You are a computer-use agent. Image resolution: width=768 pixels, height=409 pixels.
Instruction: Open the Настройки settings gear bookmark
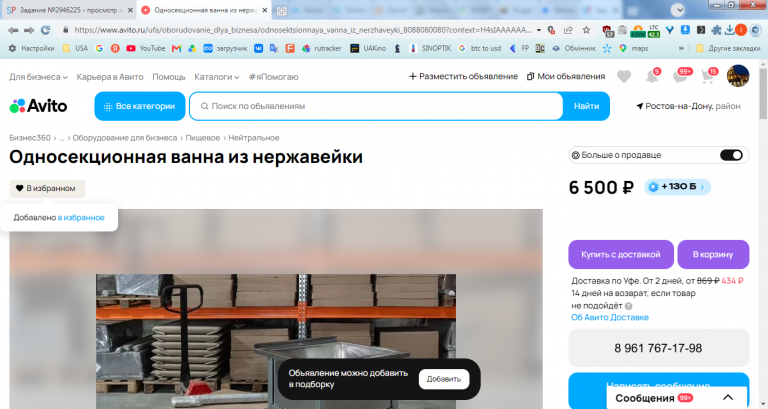pyautogui.click(x=31, y=48)
